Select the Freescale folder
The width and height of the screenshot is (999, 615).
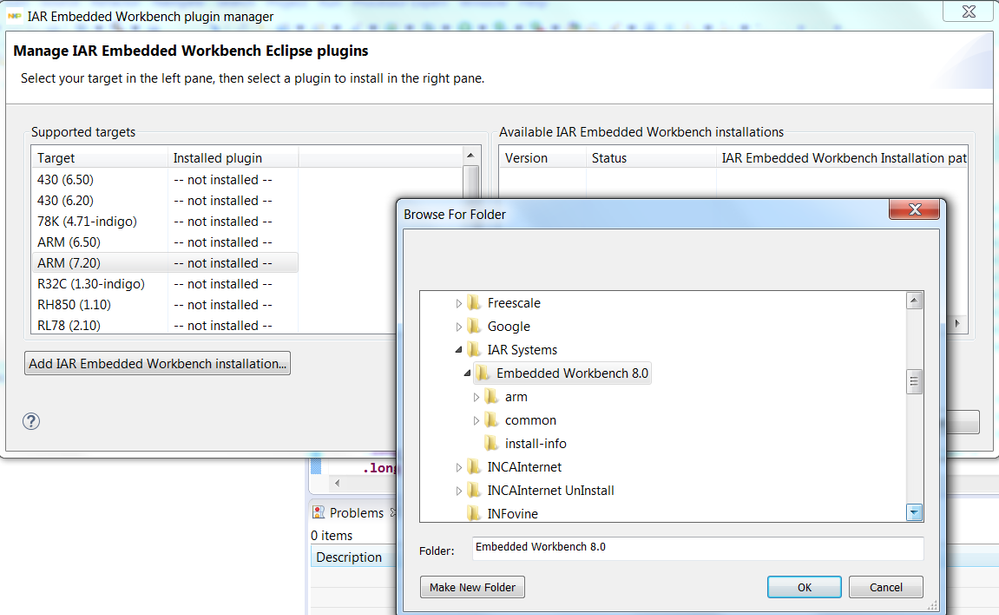tap(514, 303)
